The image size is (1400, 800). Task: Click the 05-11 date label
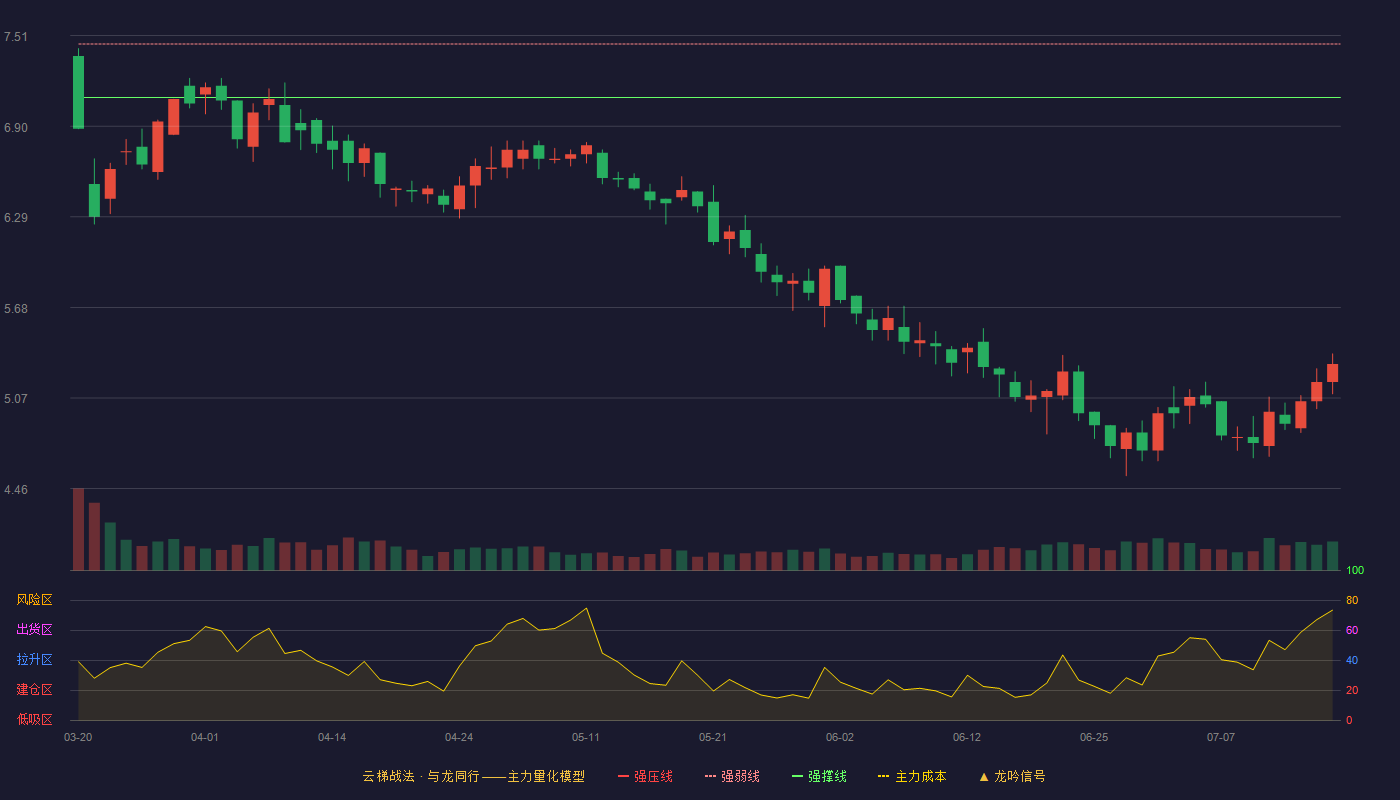point(586,737)
